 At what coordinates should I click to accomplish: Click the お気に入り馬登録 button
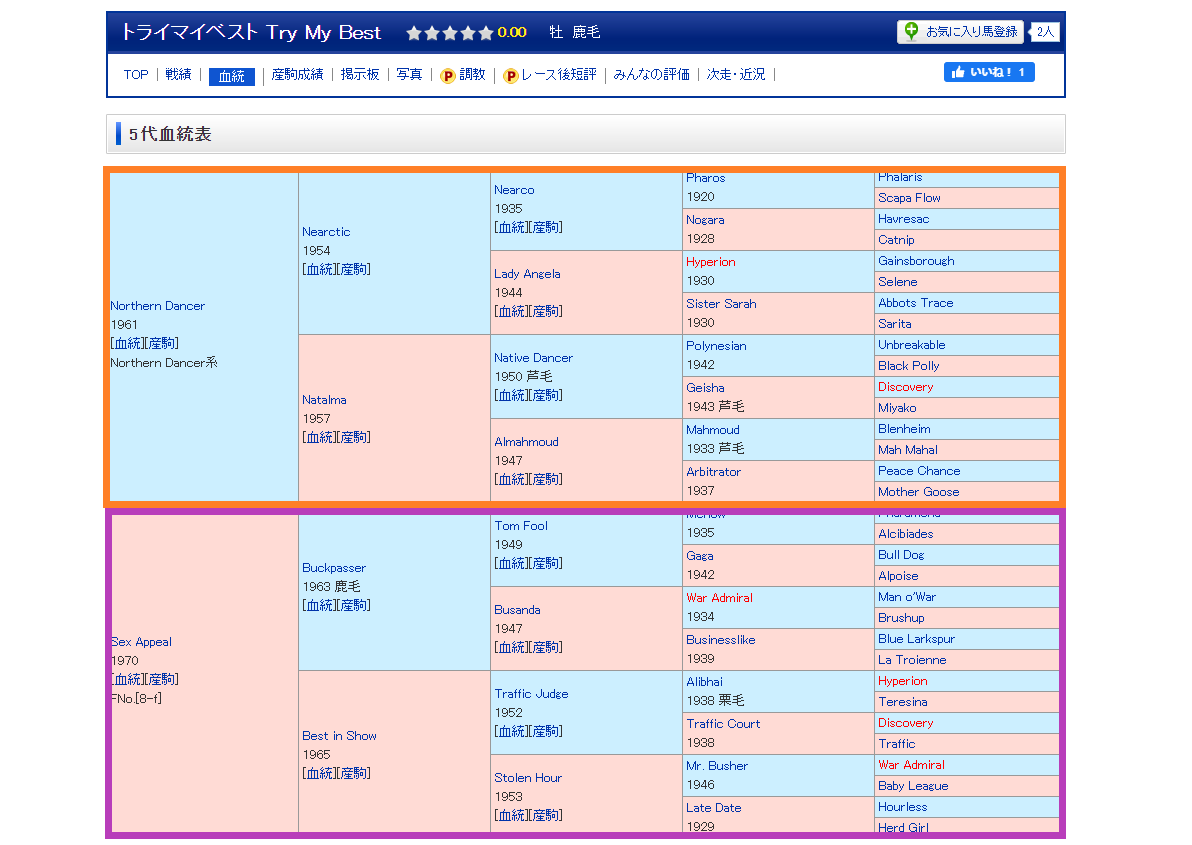click(960, 32)
